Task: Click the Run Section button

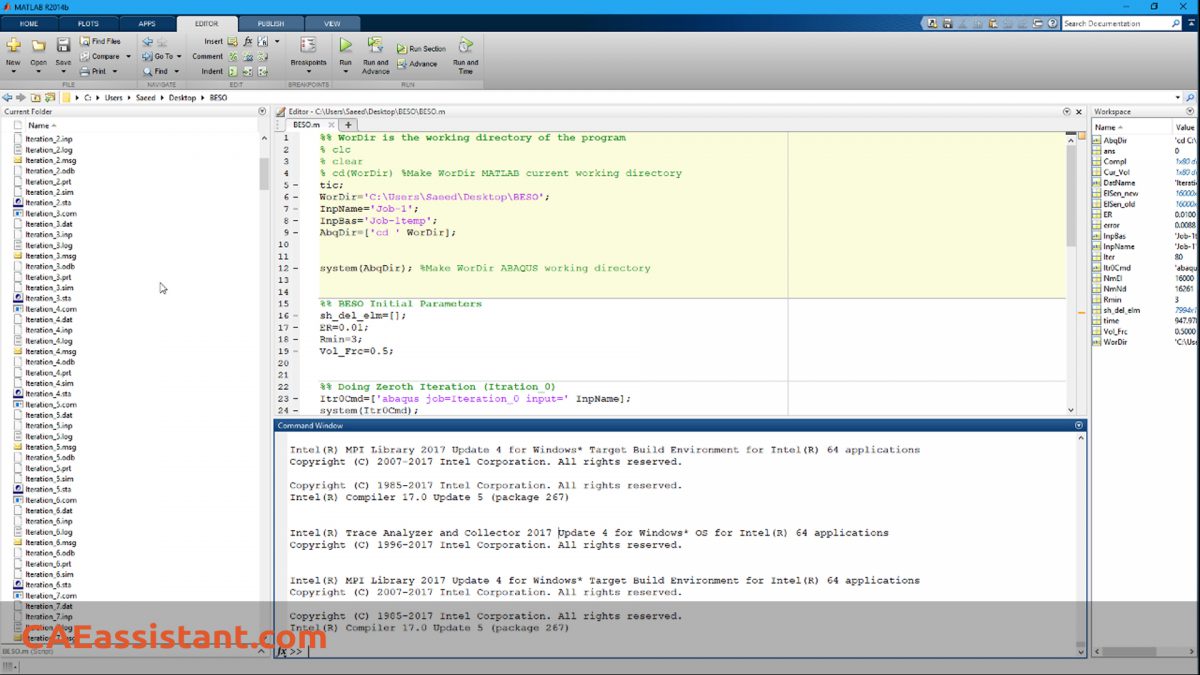Action: tap(421, 47)
